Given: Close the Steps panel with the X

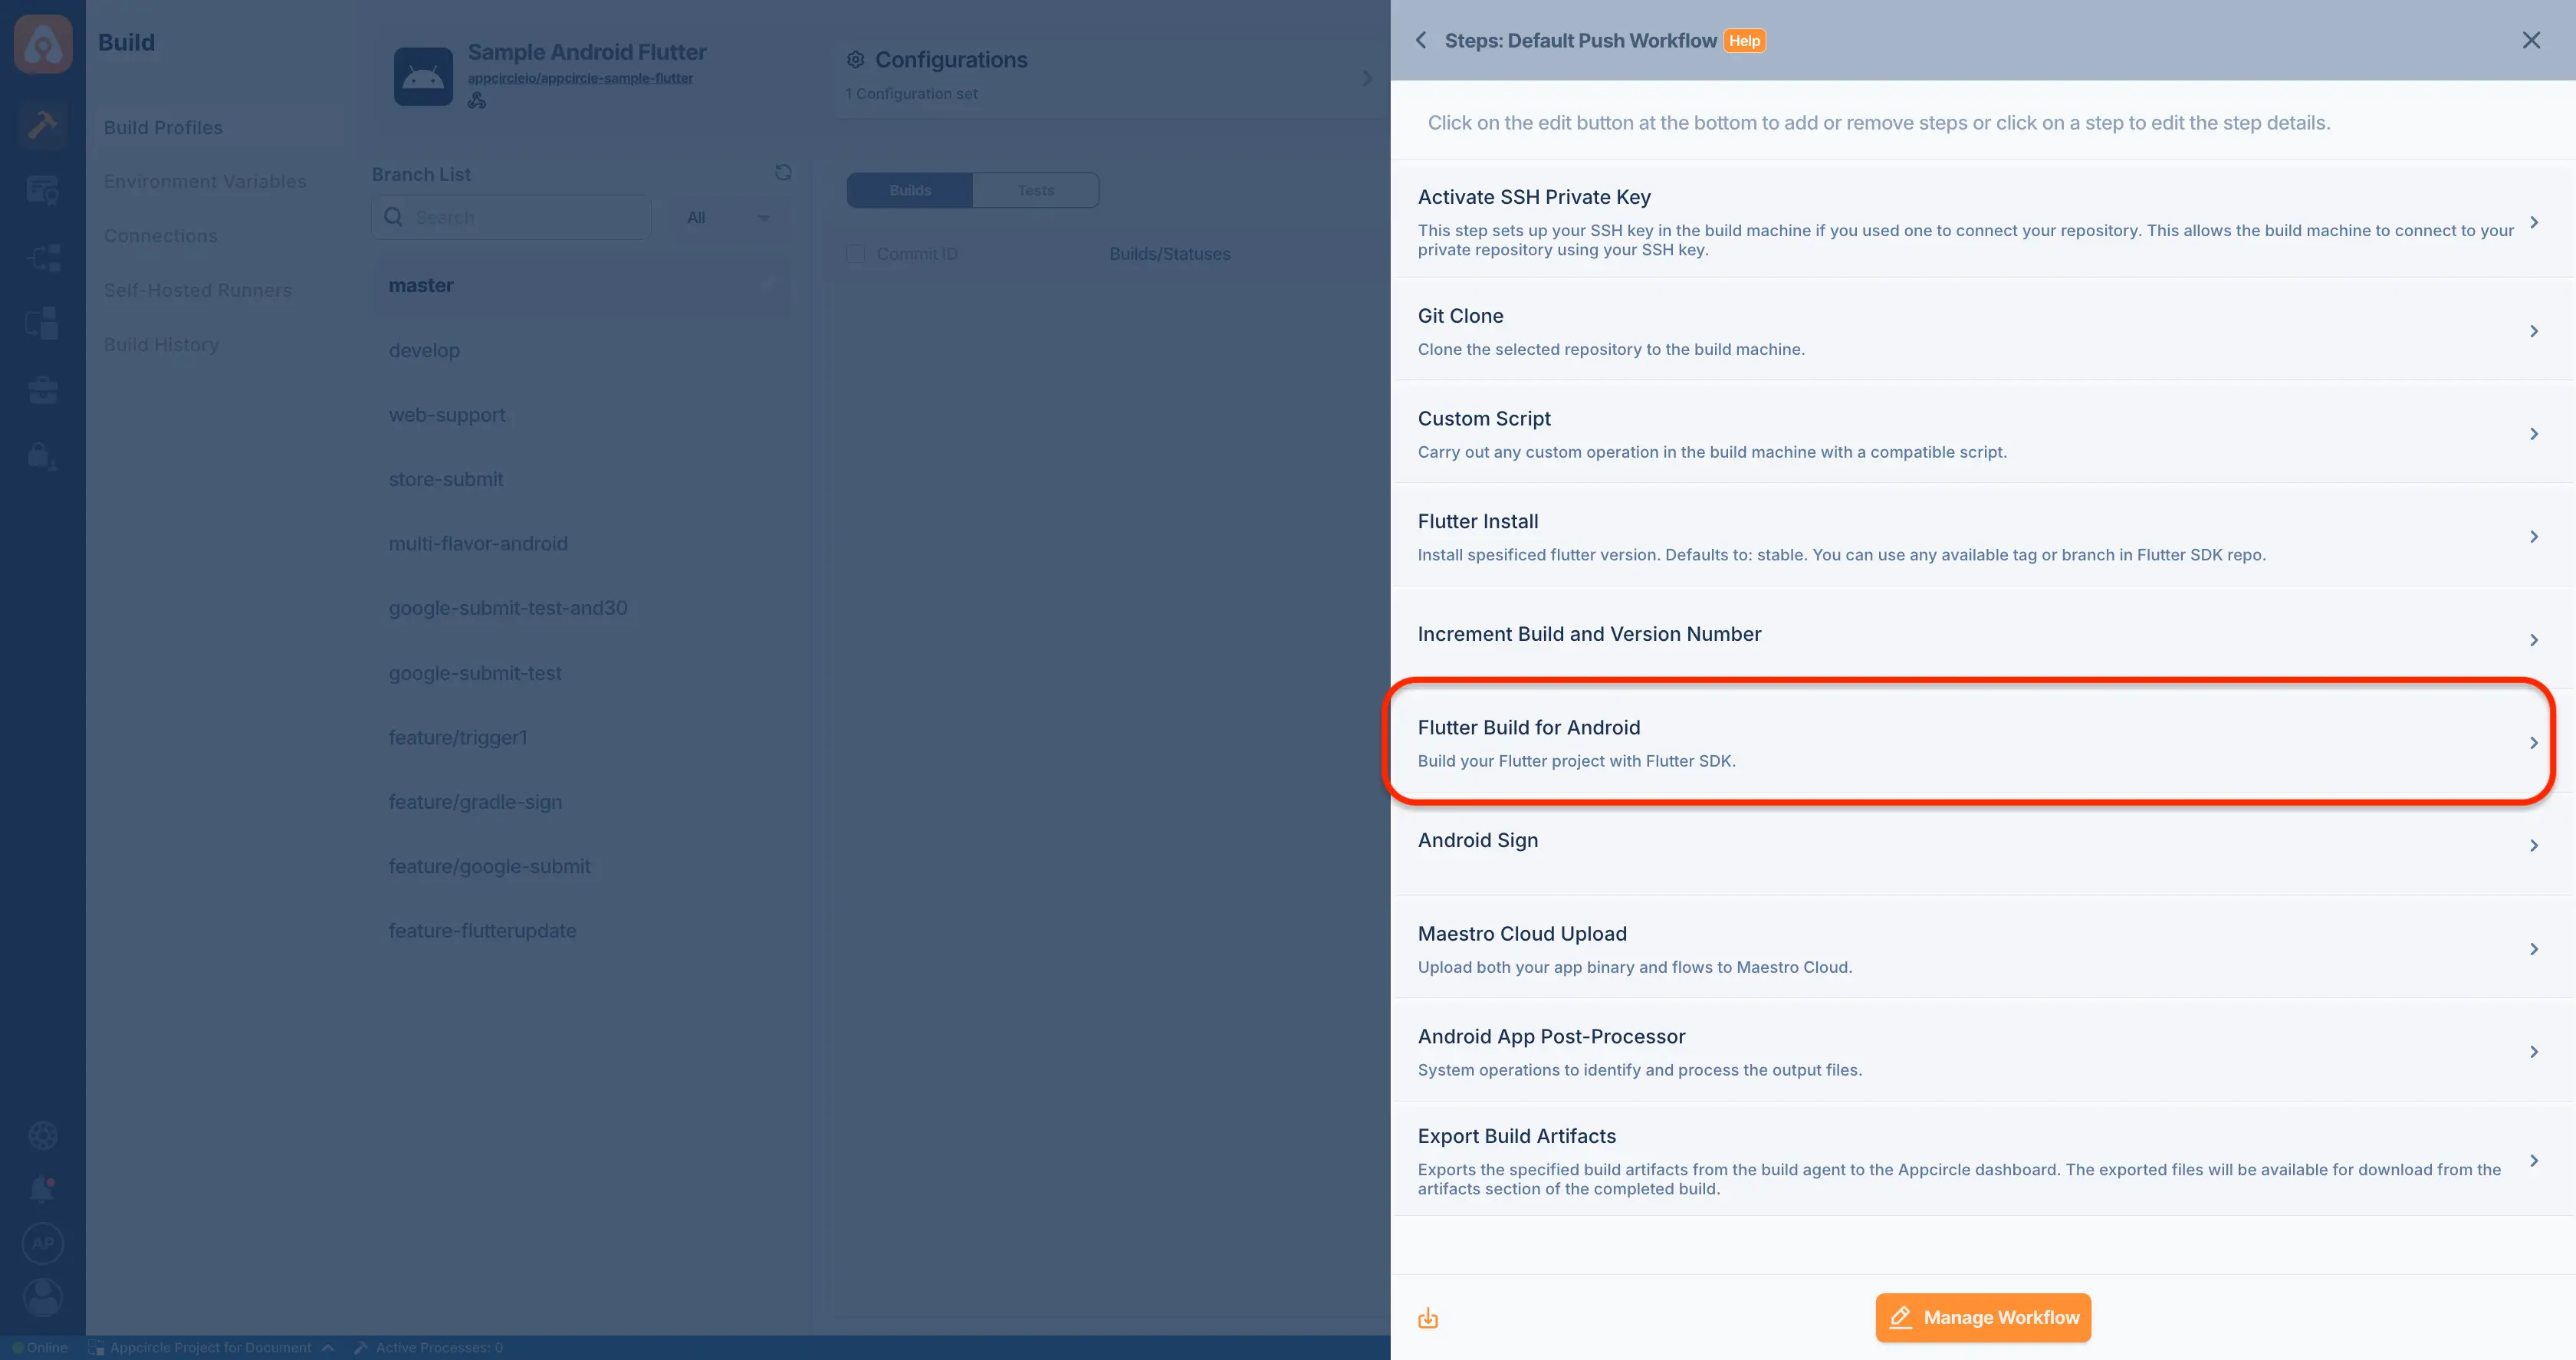Looking at the screenshot, I should (2531, 40).
